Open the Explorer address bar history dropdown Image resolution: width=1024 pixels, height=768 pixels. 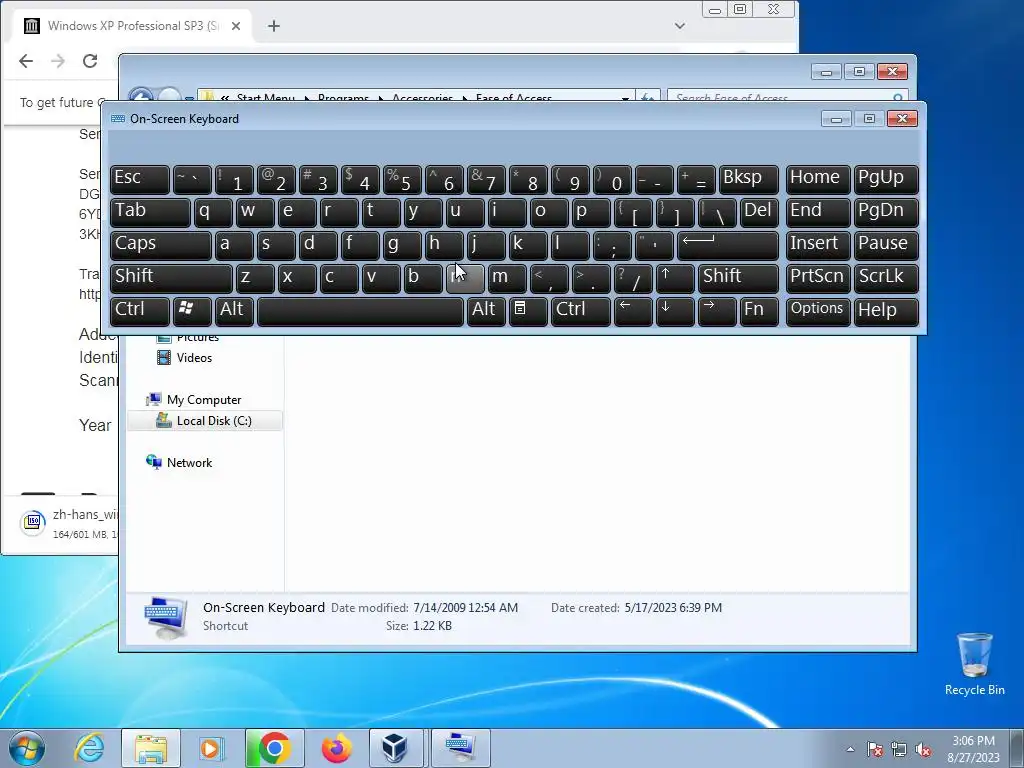click(625, 98)
